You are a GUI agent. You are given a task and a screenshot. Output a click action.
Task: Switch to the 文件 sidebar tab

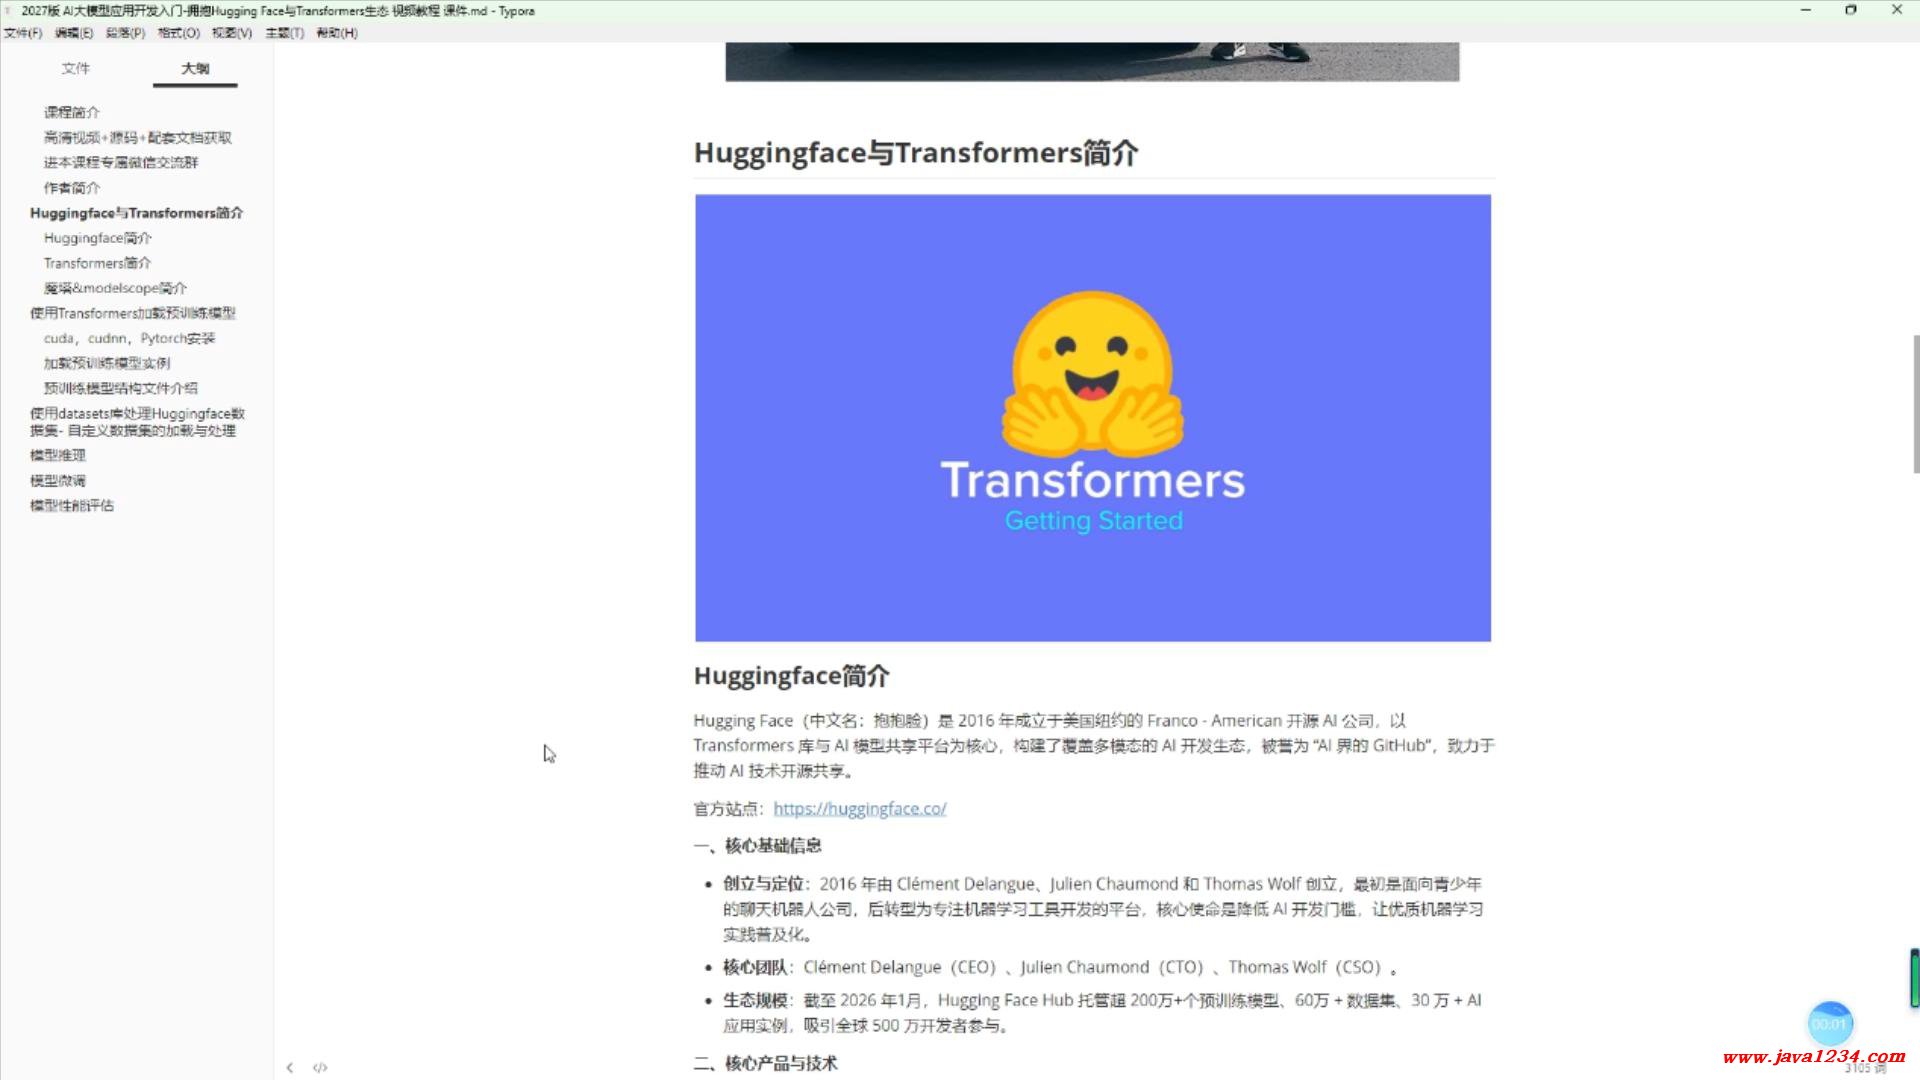pos(75,68)
